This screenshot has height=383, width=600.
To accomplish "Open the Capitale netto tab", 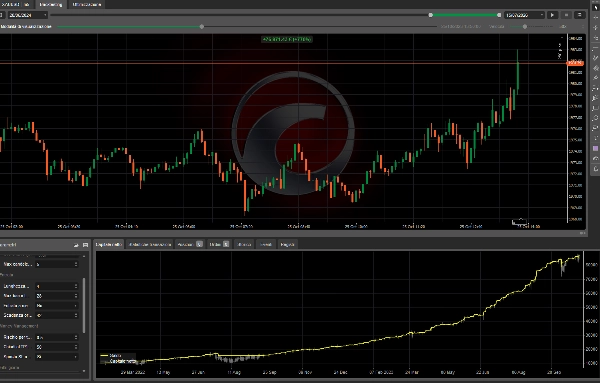I will point(109,244).
